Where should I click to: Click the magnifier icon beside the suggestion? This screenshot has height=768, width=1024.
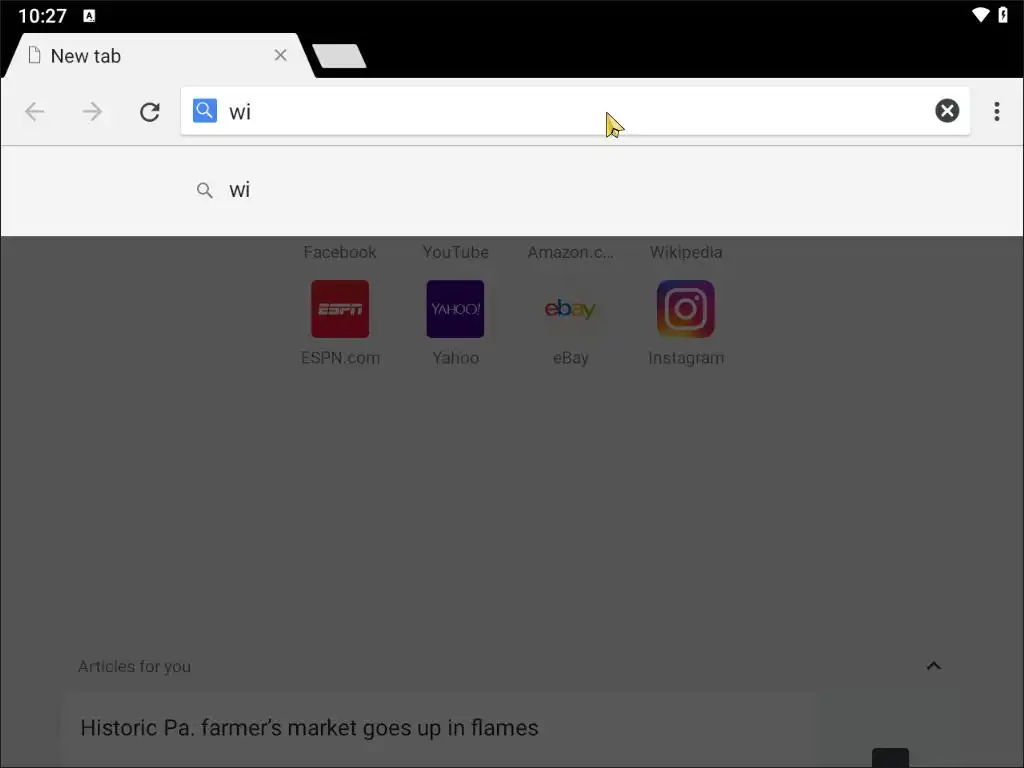[x=204, y=190]
